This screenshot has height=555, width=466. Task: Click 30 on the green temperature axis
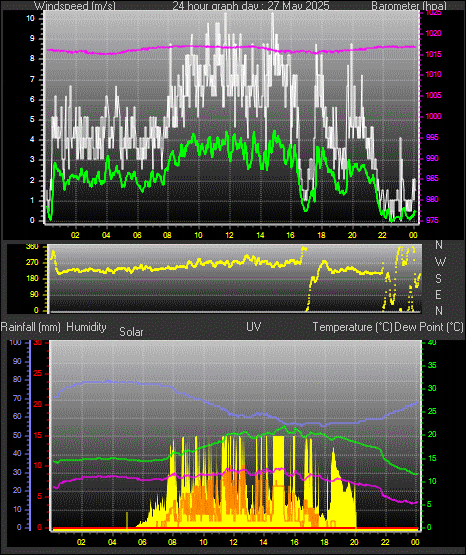tap(432, 388)
